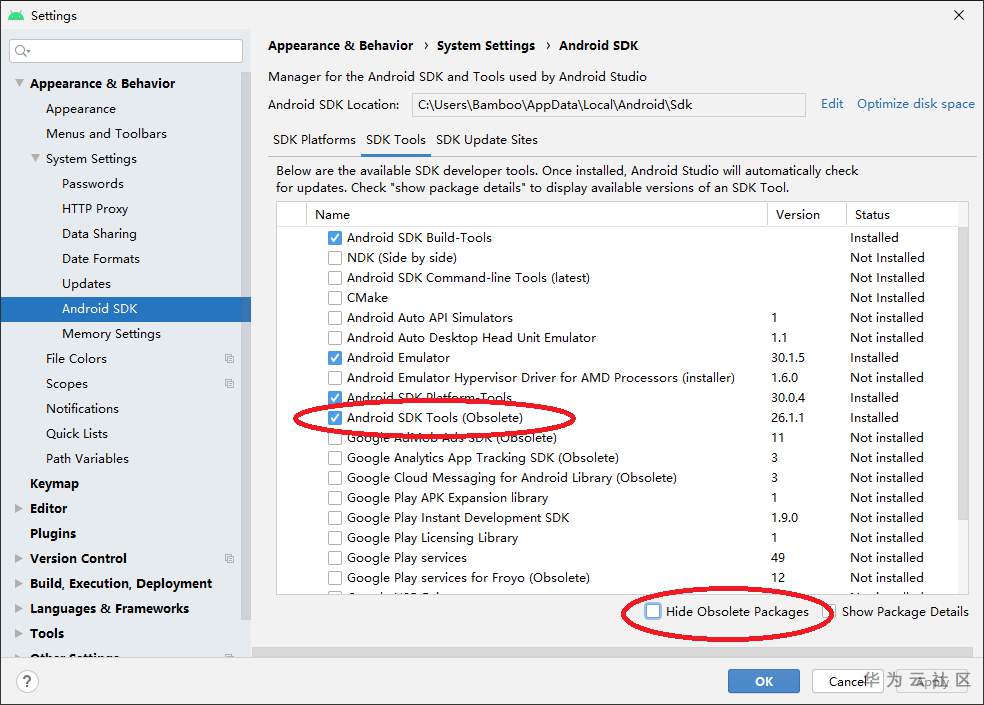Check the NDK (Side by side) checkbox
Image resolution: width=984 pixels, height=705 pixels.
click(335, 258)
